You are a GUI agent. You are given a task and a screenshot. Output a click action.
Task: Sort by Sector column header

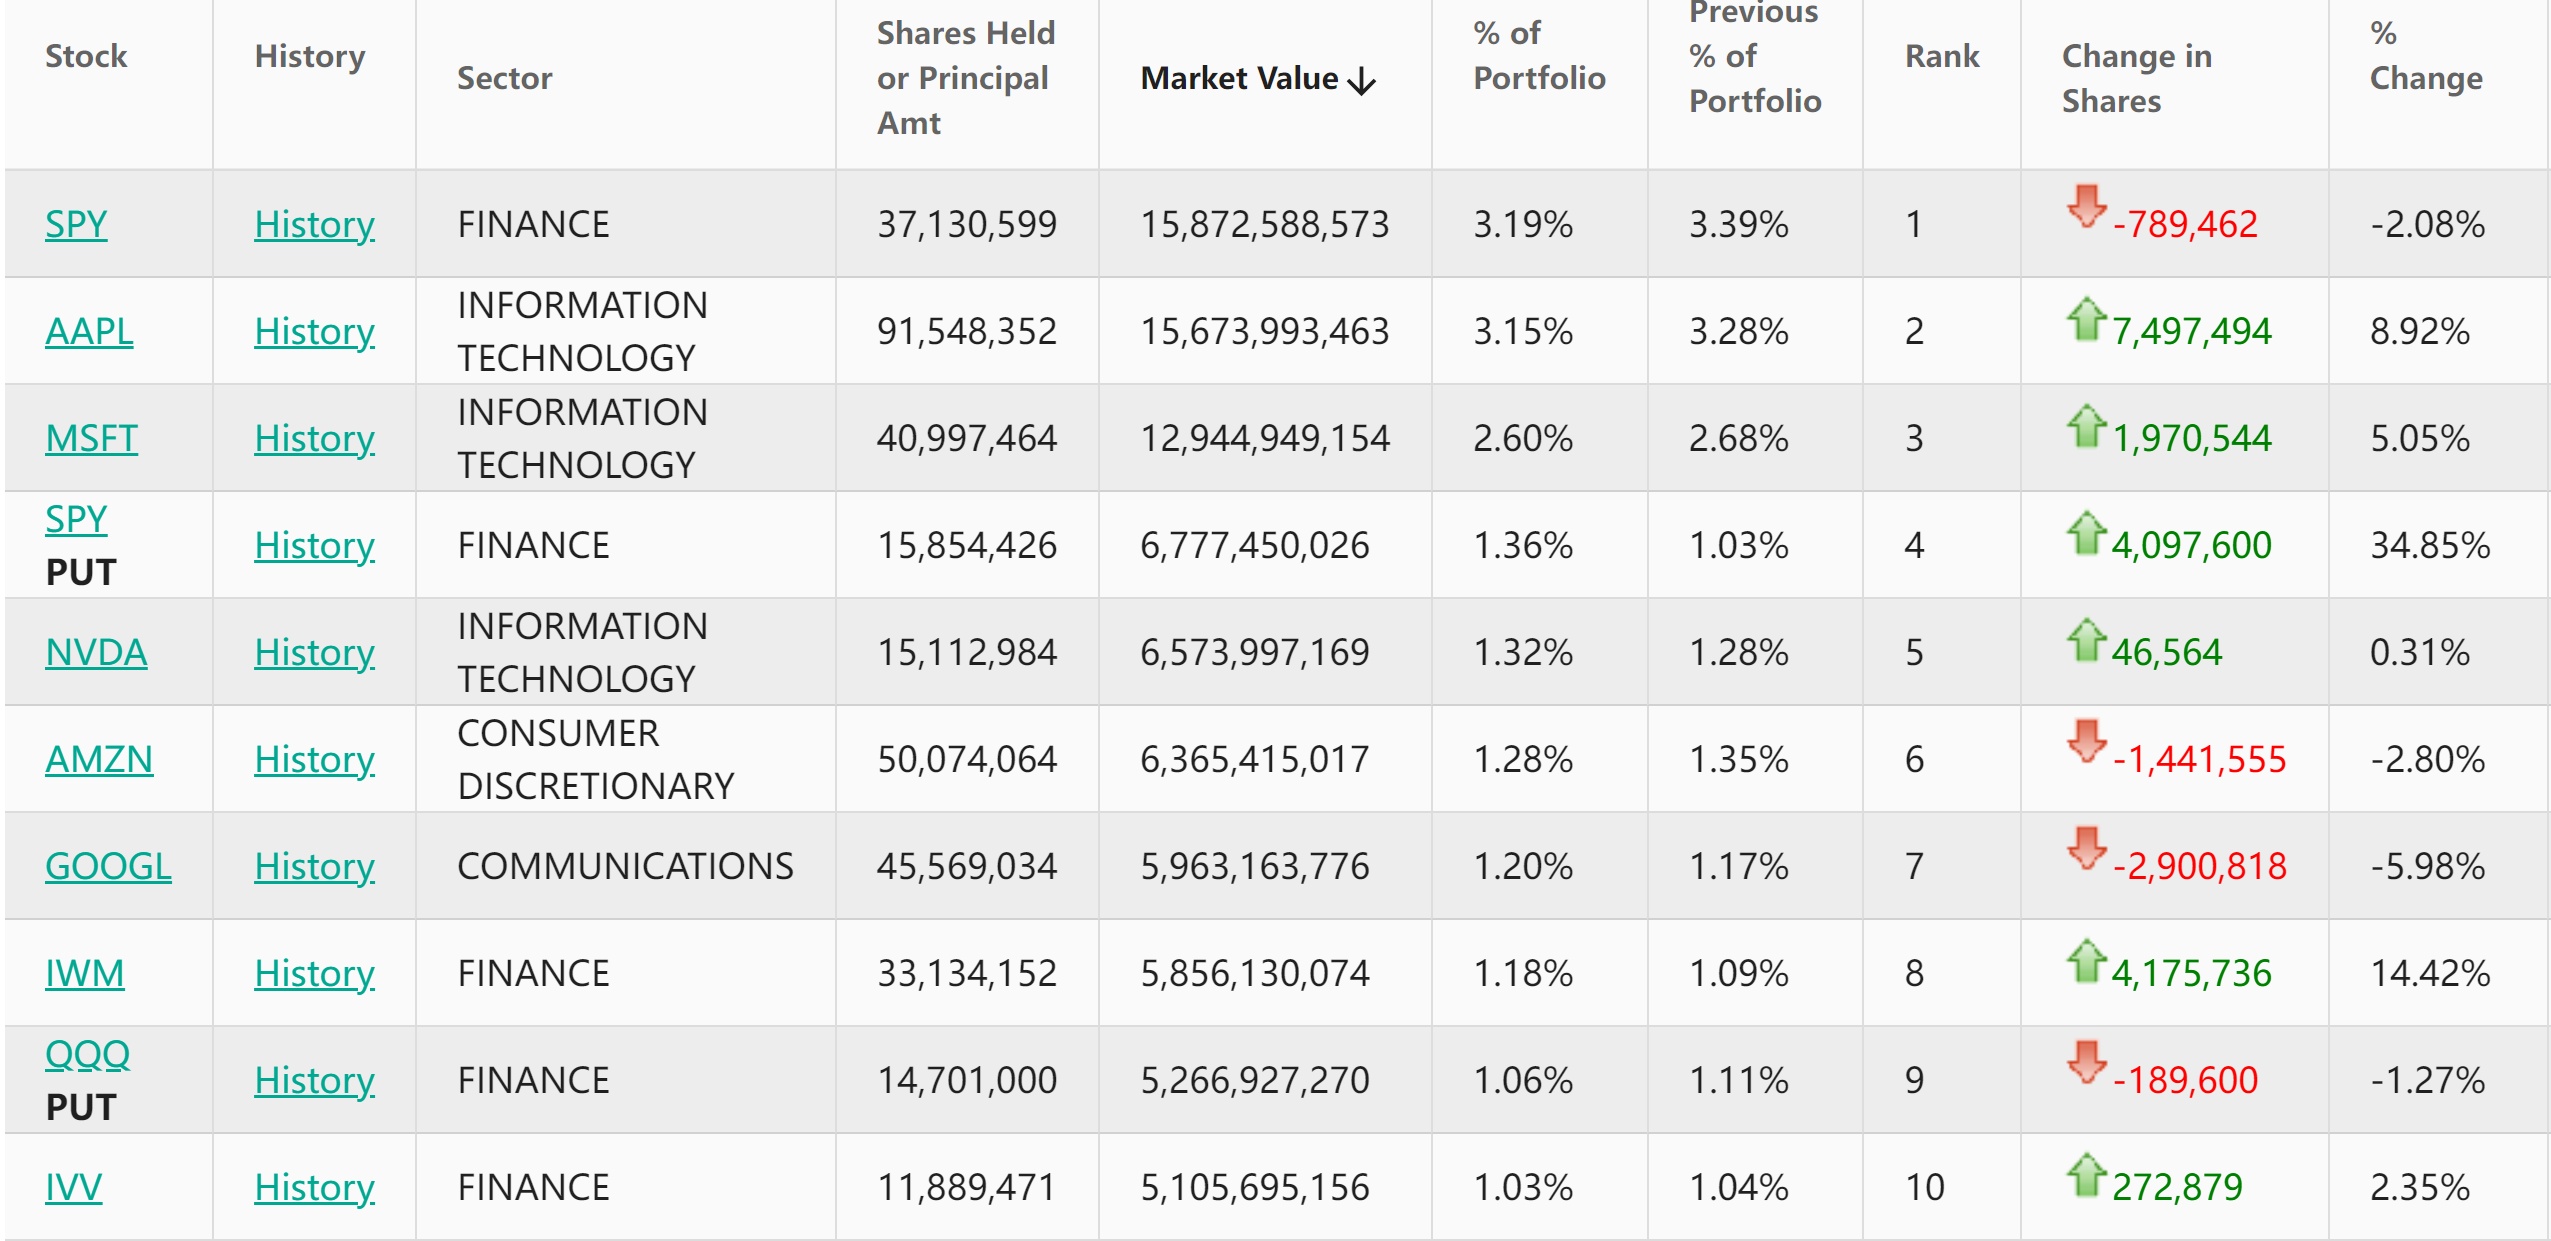[504, 78]
